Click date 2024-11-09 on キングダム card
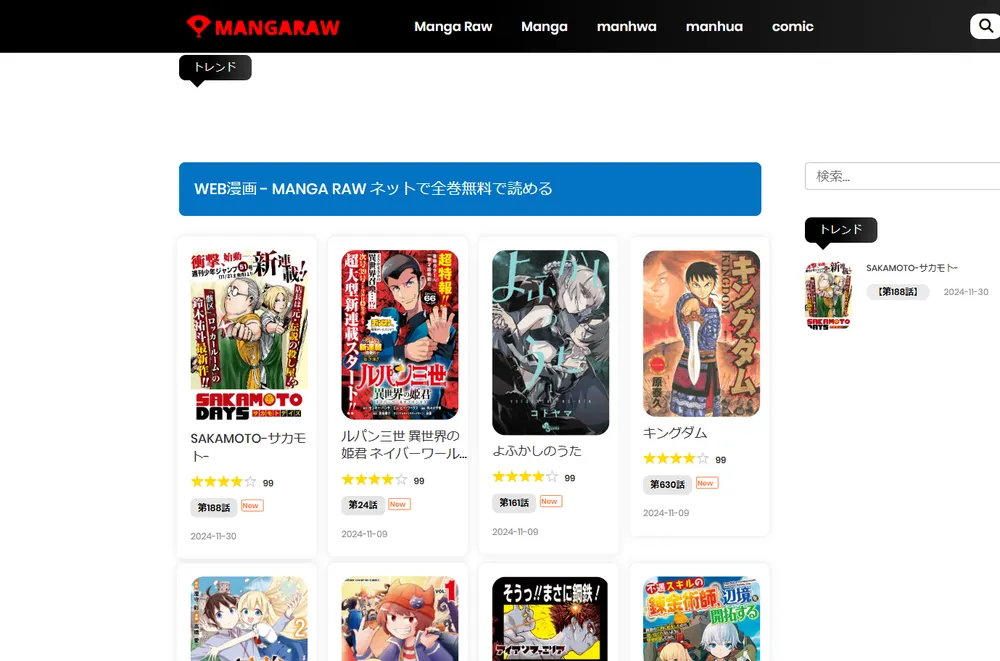 point(666,513)
